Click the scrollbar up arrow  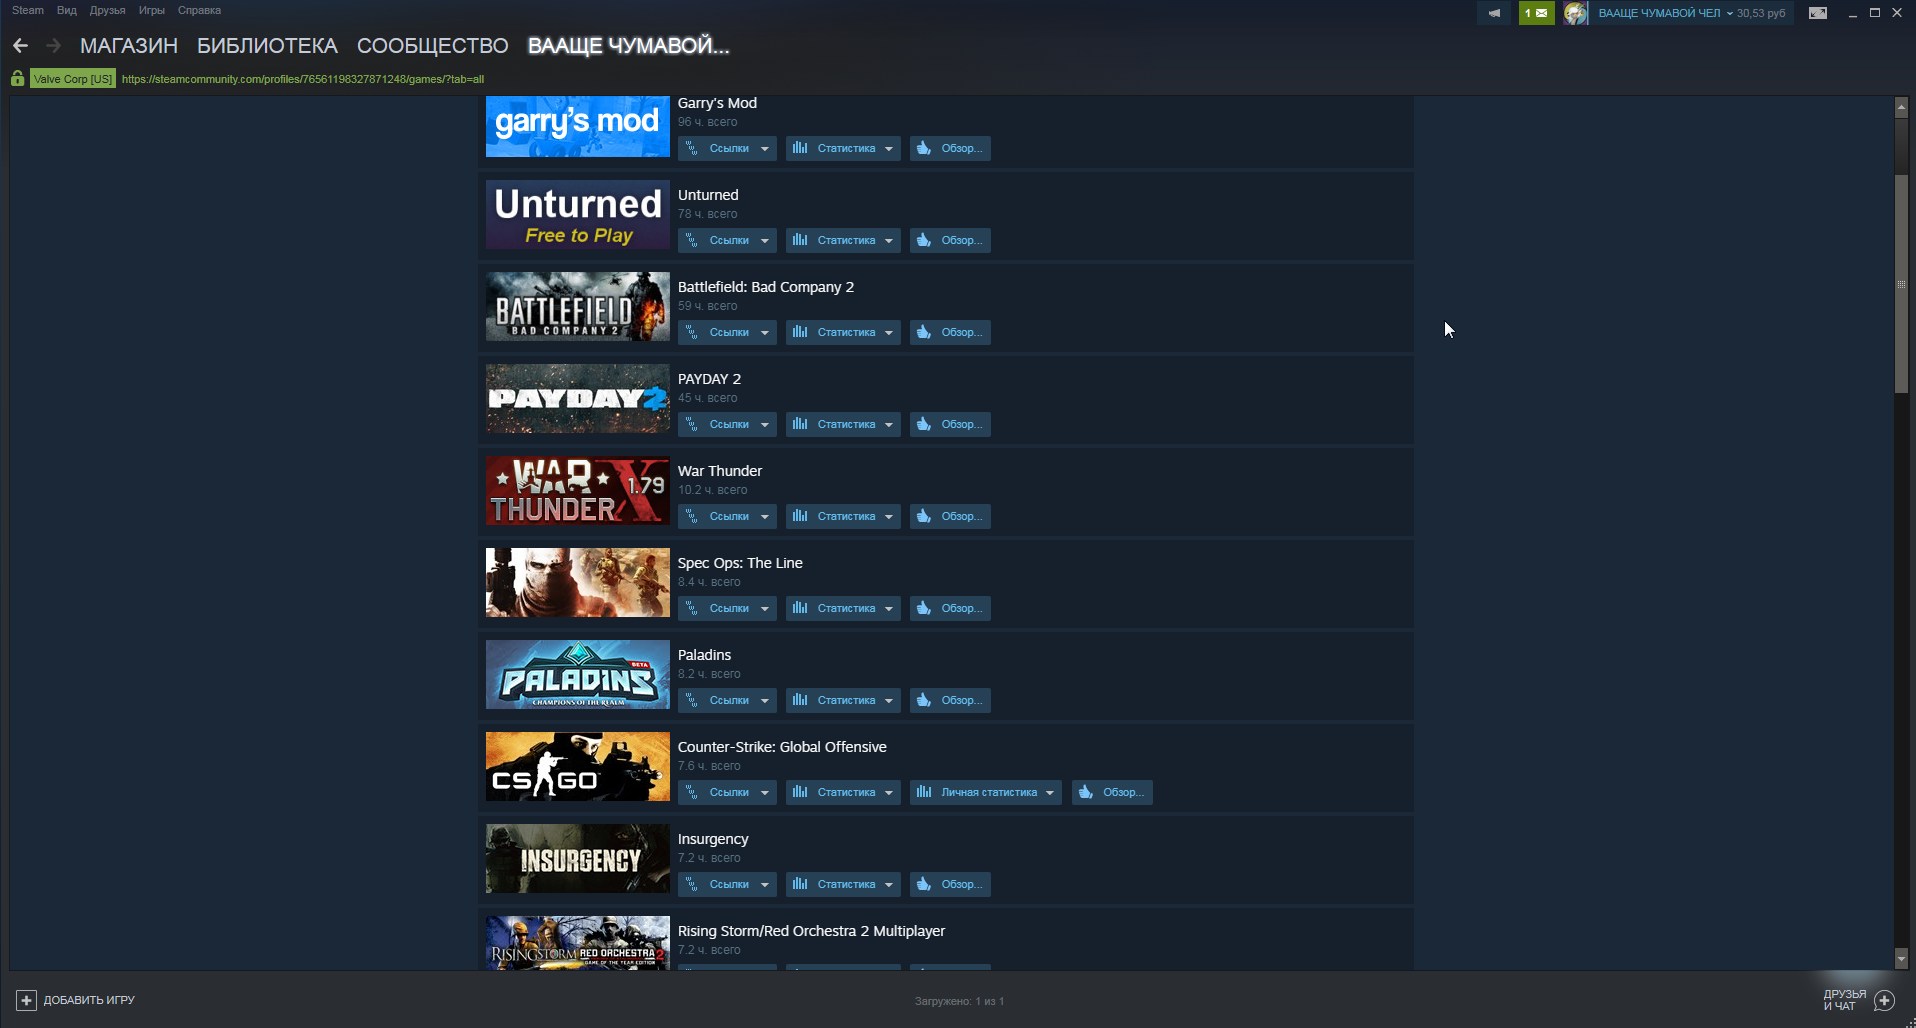click(1901, 106)
